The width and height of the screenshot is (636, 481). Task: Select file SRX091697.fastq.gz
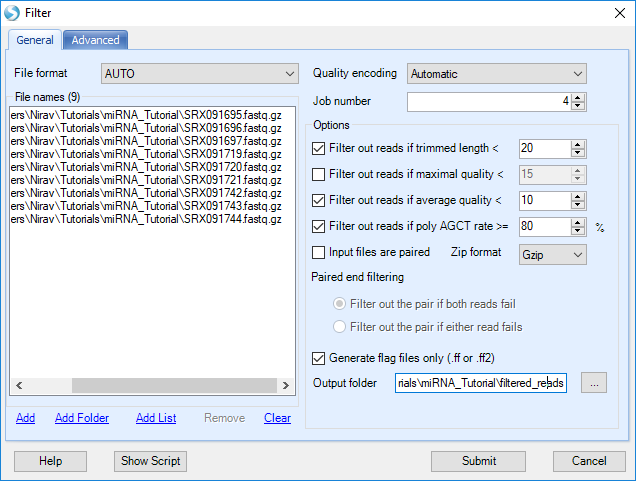tap(146, 141)
